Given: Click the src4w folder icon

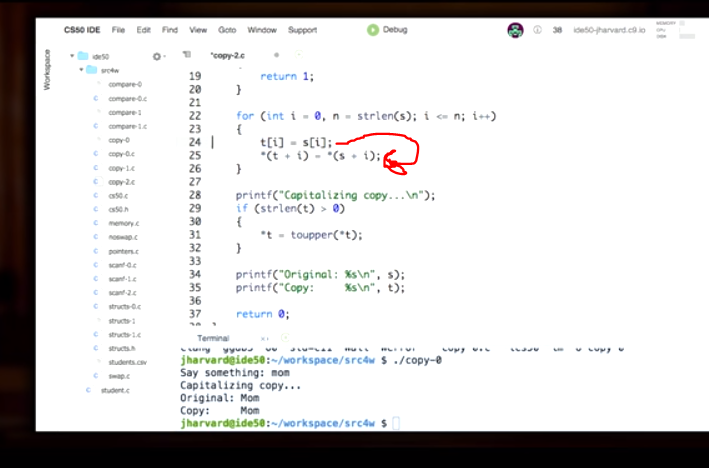Looking at the screenshot, I should pos(92,70).
